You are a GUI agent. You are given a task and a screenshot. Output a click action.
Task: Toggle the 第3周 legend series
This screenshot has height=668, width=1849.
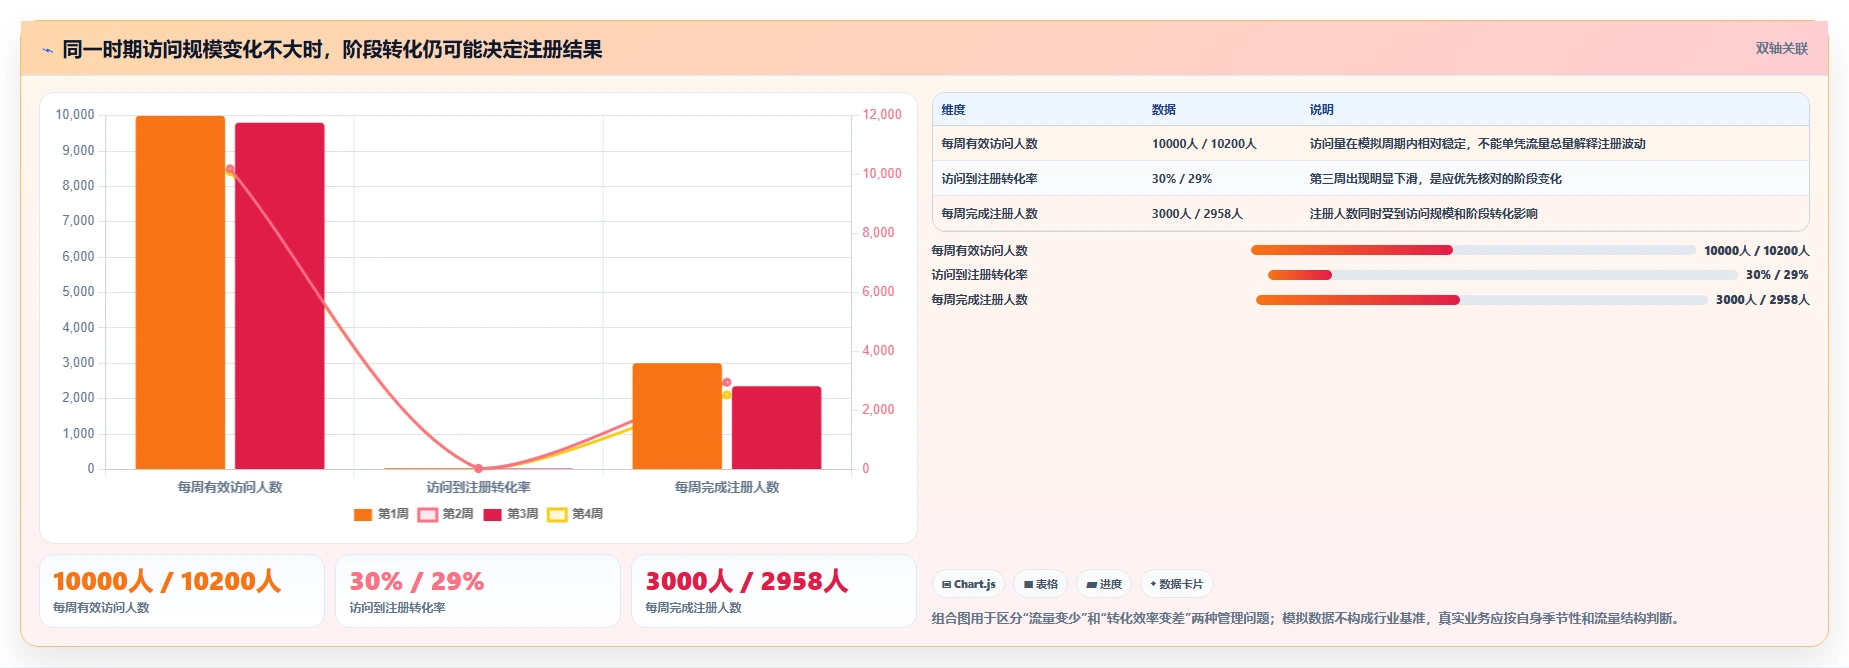point(510,514)
